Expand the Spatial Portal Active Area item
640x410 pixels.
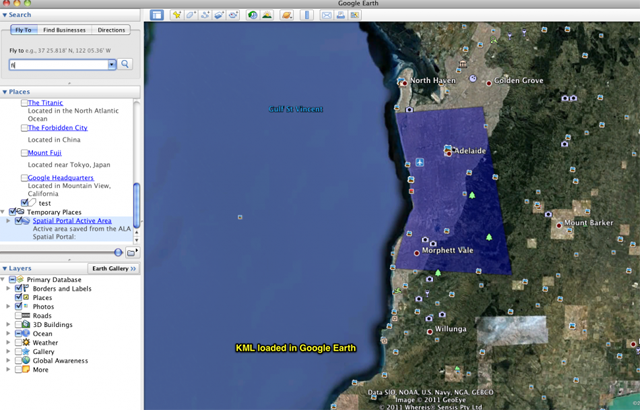pyautogui.click(x=7, y=220)
